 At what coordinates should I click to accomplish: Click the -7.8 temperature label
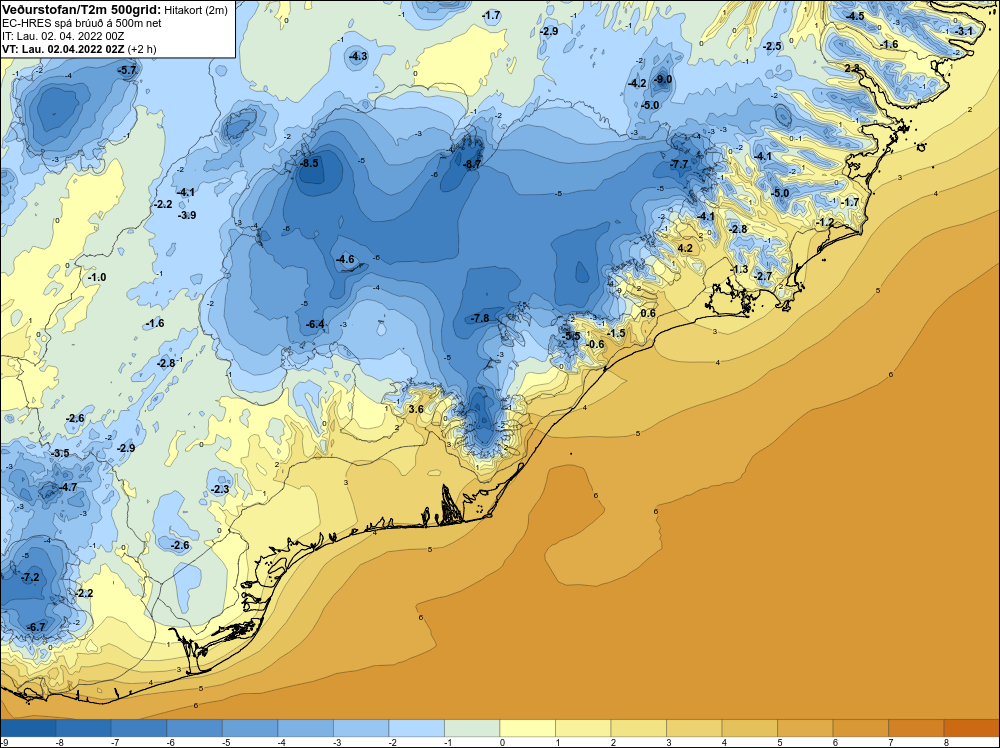(x=479, y=318)
